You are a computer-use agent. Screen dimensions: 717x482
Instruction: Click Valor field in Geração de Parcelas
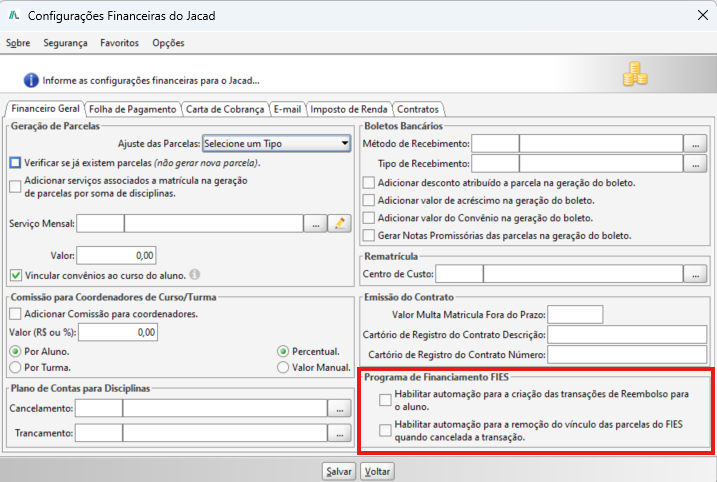116,255
